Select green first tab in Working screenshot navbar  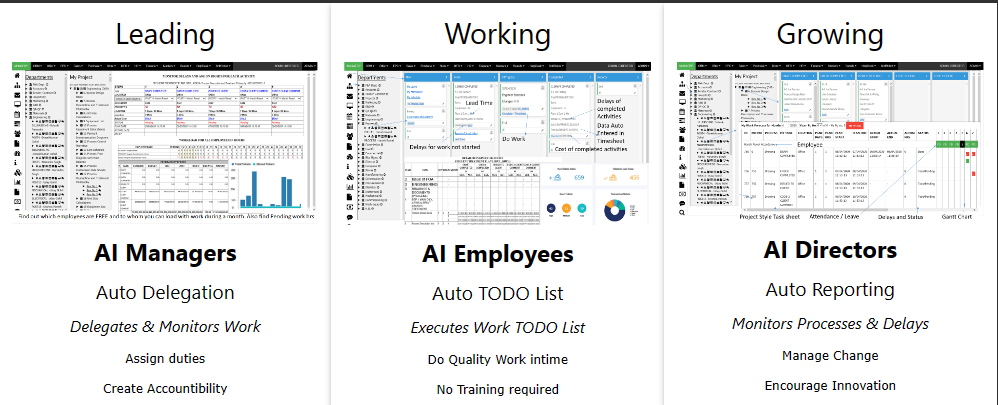click(x=353, y=66)
